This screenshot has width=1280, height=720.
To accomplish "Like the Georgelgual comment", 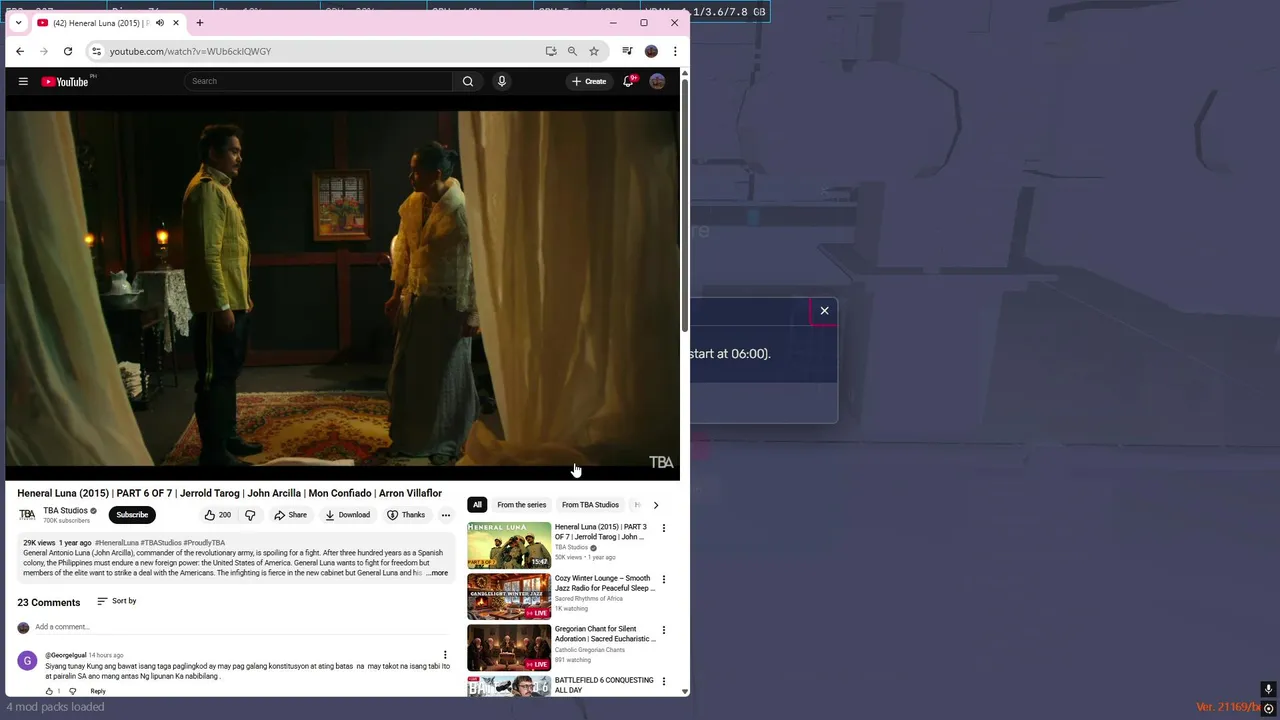I will tap(49, 691).
